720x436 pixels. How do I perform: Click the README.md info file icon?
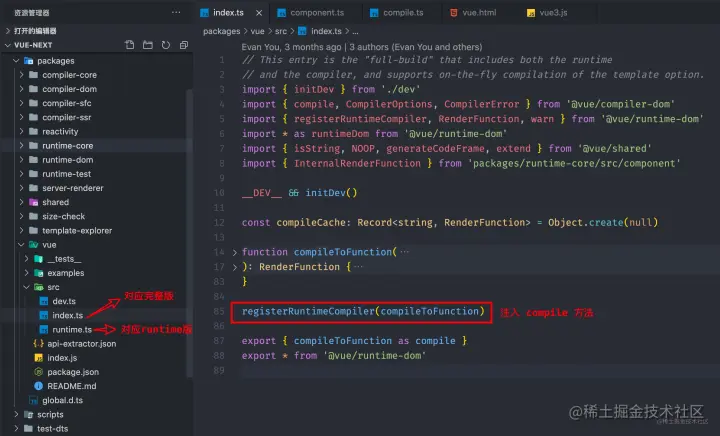point(39,386)
